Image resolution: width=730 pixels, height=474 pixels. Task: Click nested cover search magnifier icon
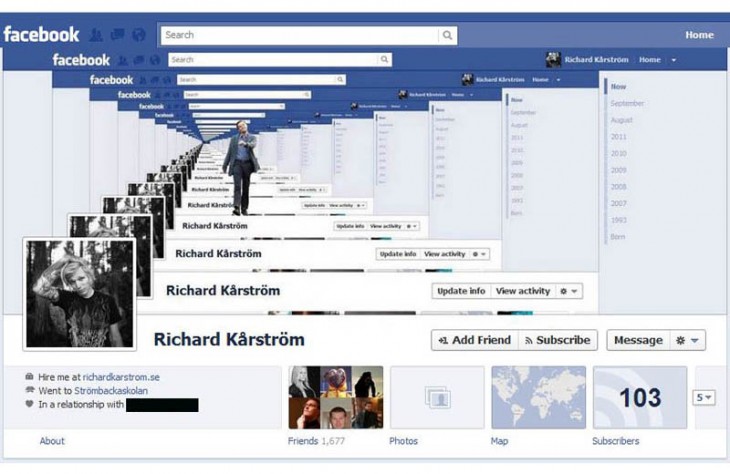pos(384,60)
